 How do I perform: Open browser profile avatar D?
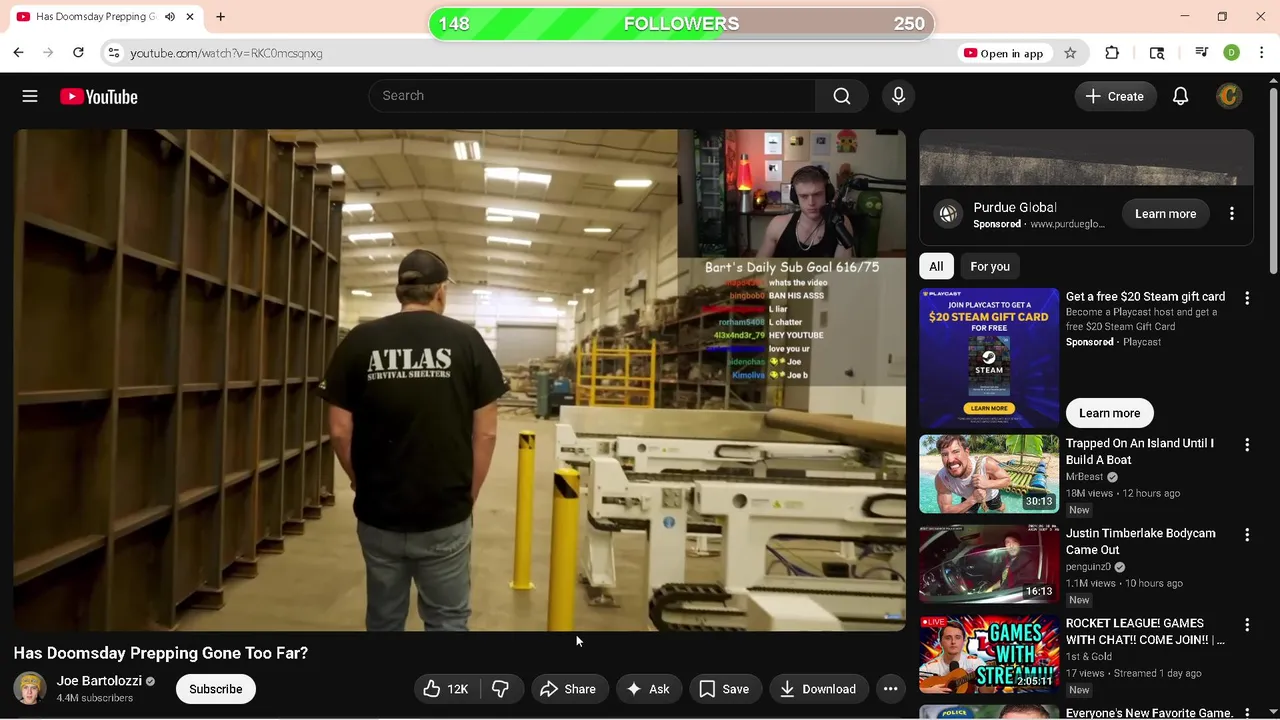pos(1232,53)
